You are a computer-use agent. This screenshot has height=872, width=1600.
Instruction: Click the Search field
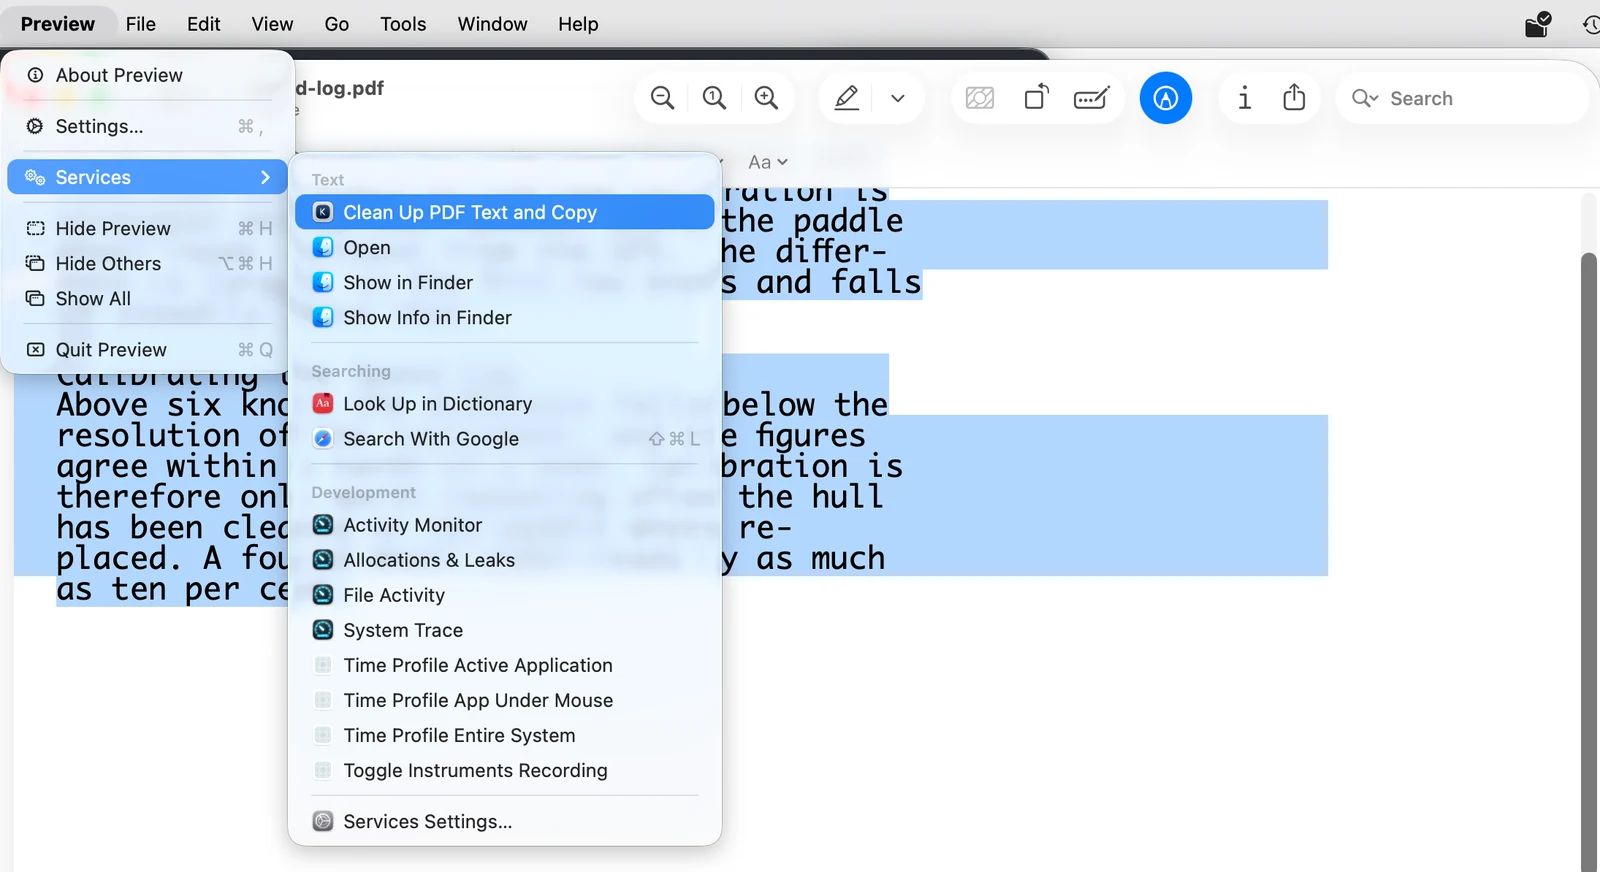point(1462,98)
